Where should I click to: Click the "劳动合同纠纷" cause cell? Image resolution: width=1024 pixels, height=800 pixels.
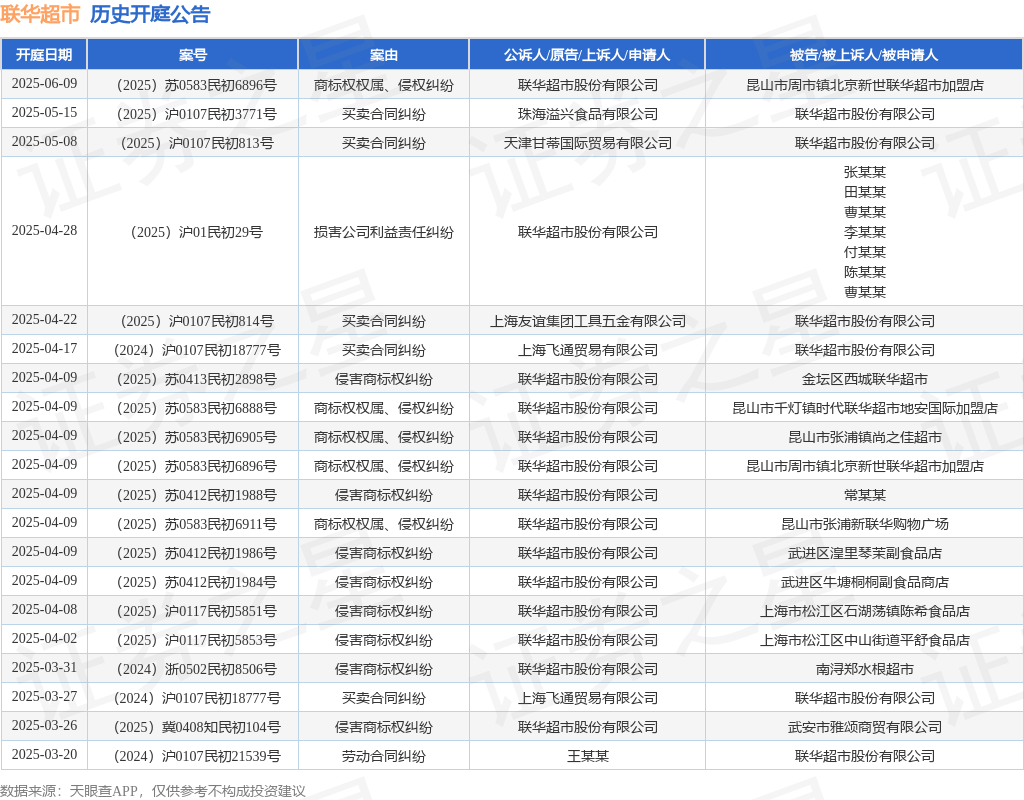(383, 756)
